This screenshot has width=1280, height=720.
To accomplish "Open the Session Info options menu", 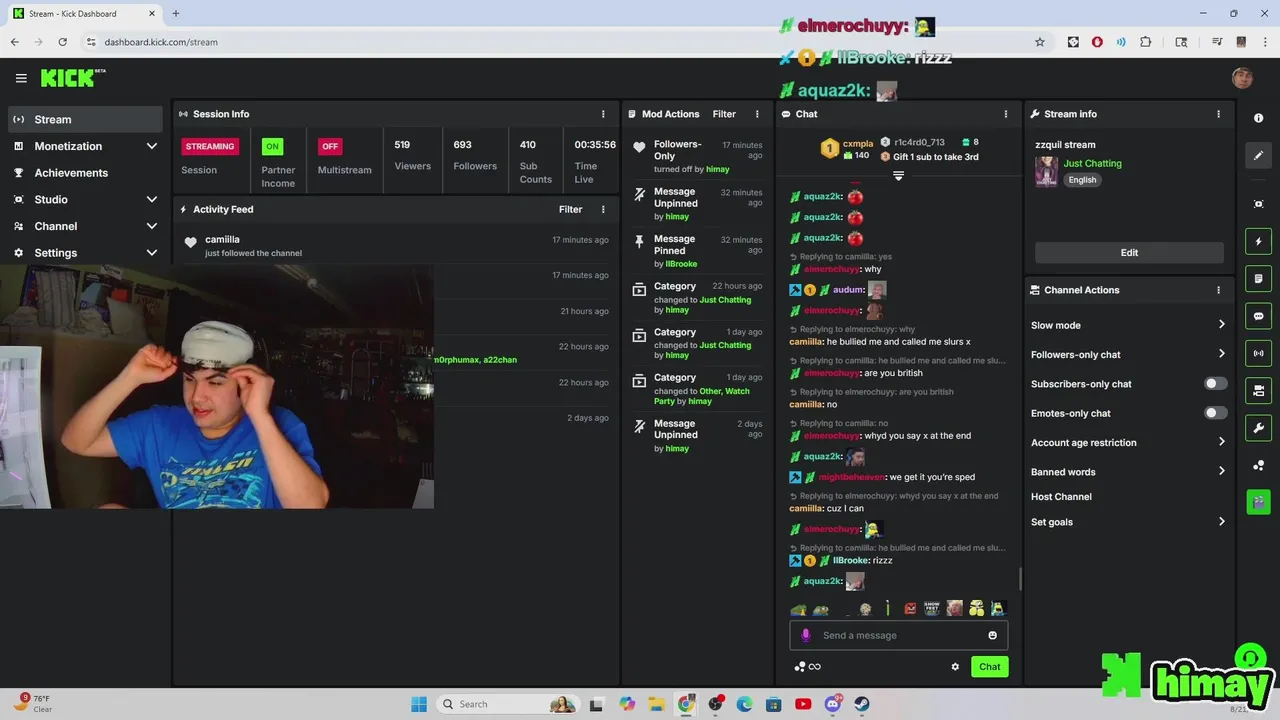I will coord(603,114).
